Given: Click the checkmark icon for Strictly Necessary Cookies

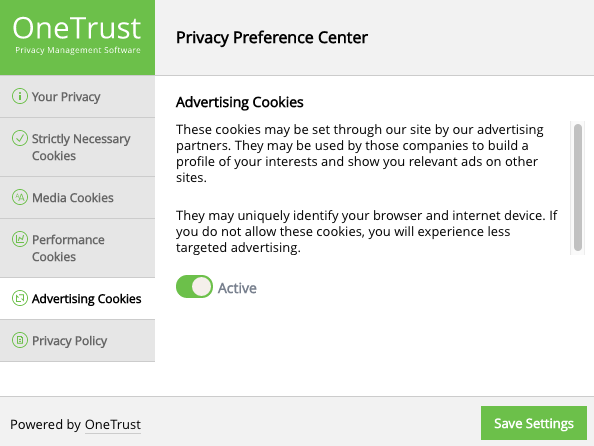Looking at the screenshot, I should coord(20,138).
